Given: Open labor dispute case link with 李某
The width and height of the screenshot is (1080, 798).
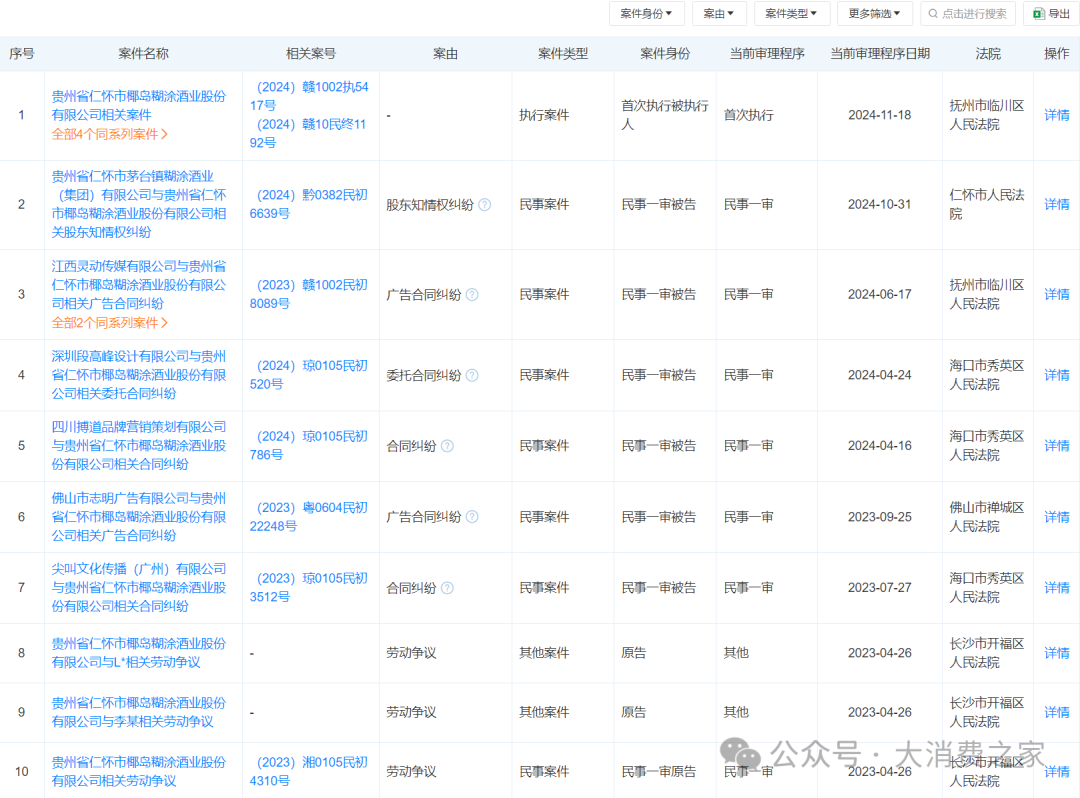Looking at the screenshot, I should pos(138,713).
